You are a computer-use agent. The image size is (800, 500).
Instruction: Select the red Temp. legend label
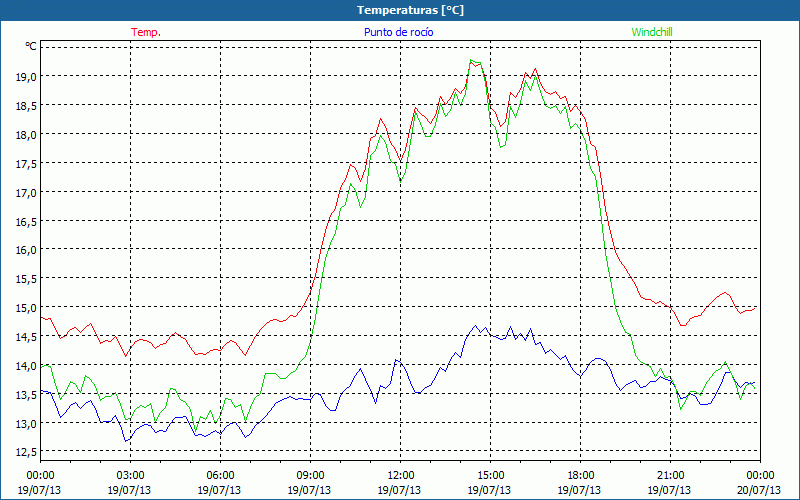[146, 32]
